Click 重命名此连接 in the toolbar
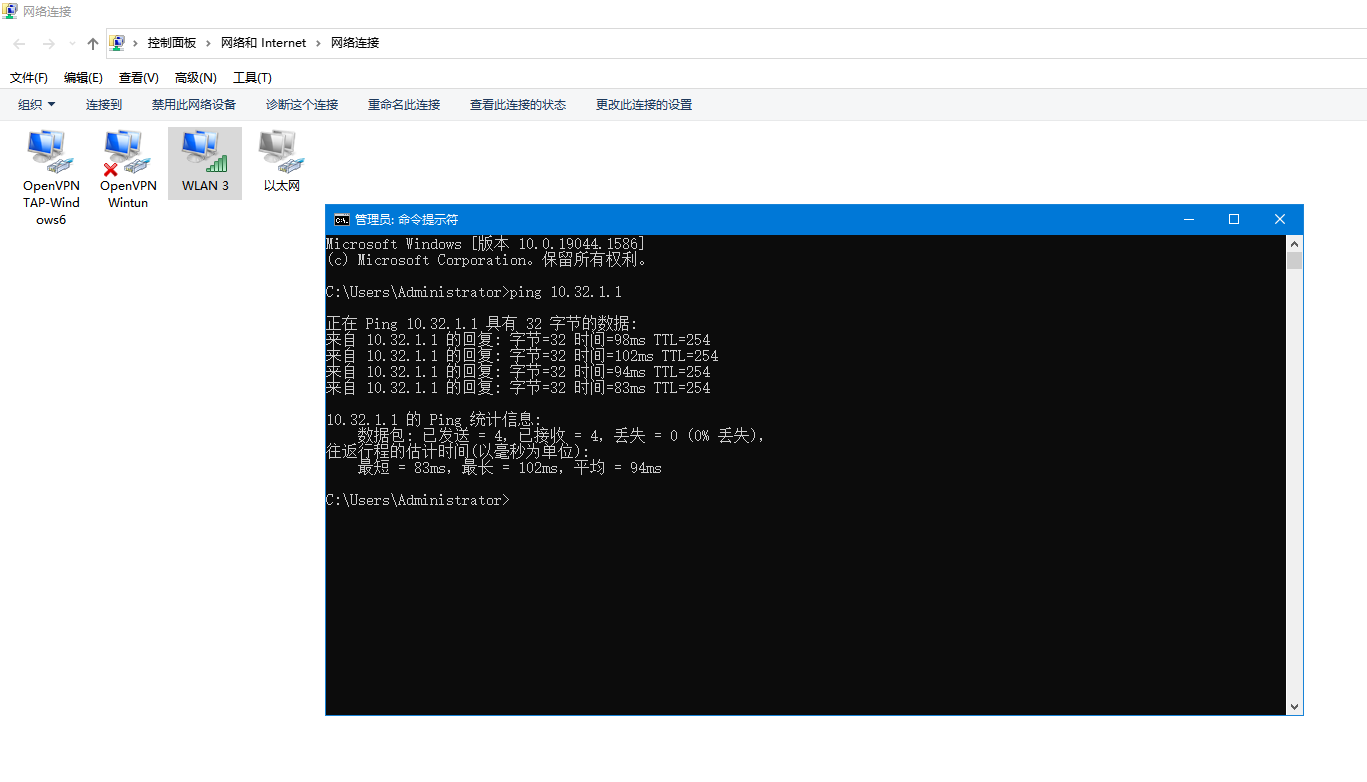Screen dimensions: 1367x782 point(404,104)
